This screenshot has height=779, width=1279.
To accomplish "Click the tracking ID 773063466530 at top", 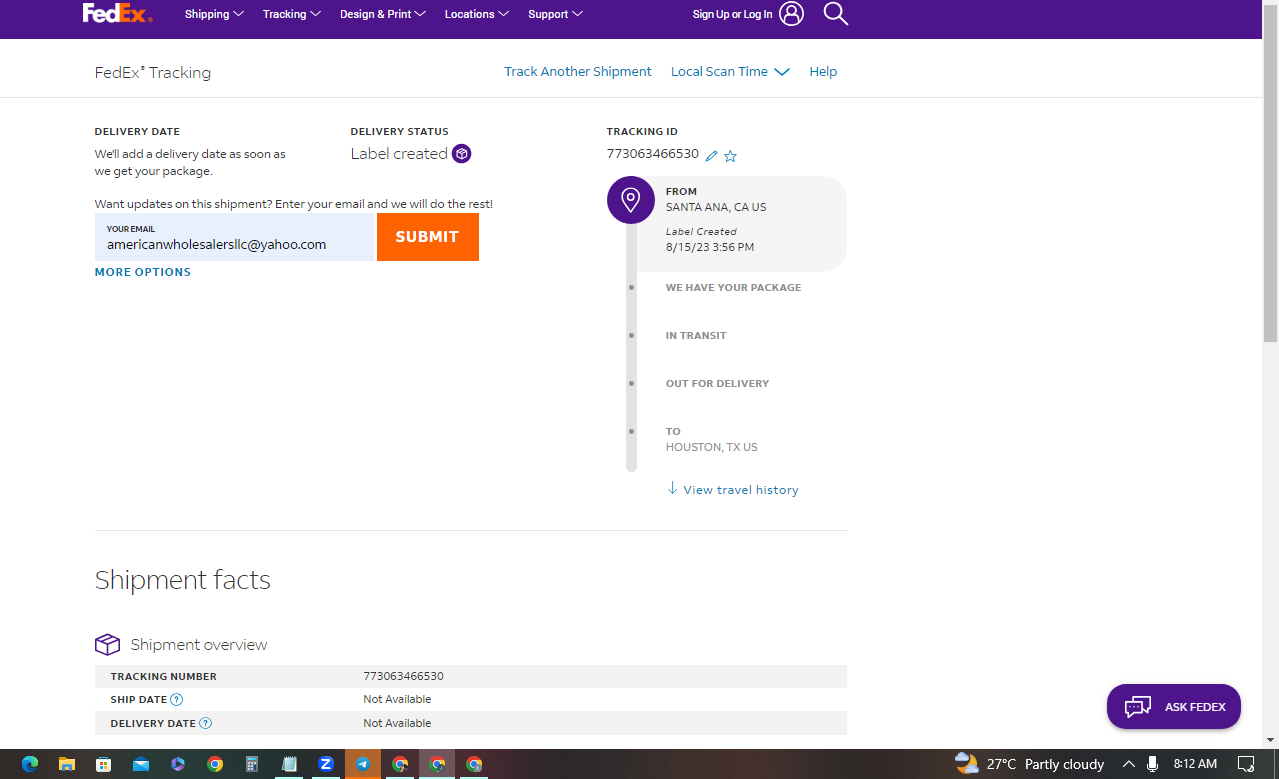I will (x=653, y=154).
